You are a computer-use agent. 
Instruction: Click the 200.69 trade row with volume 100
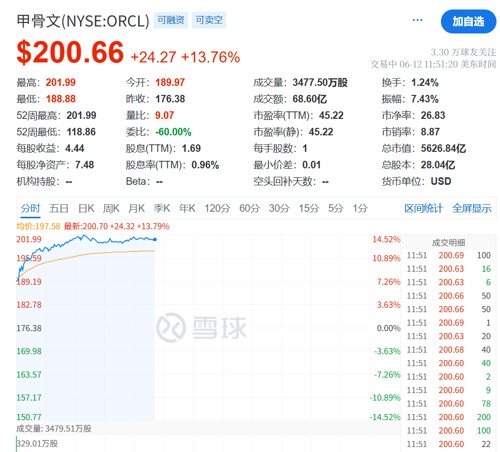449,255
